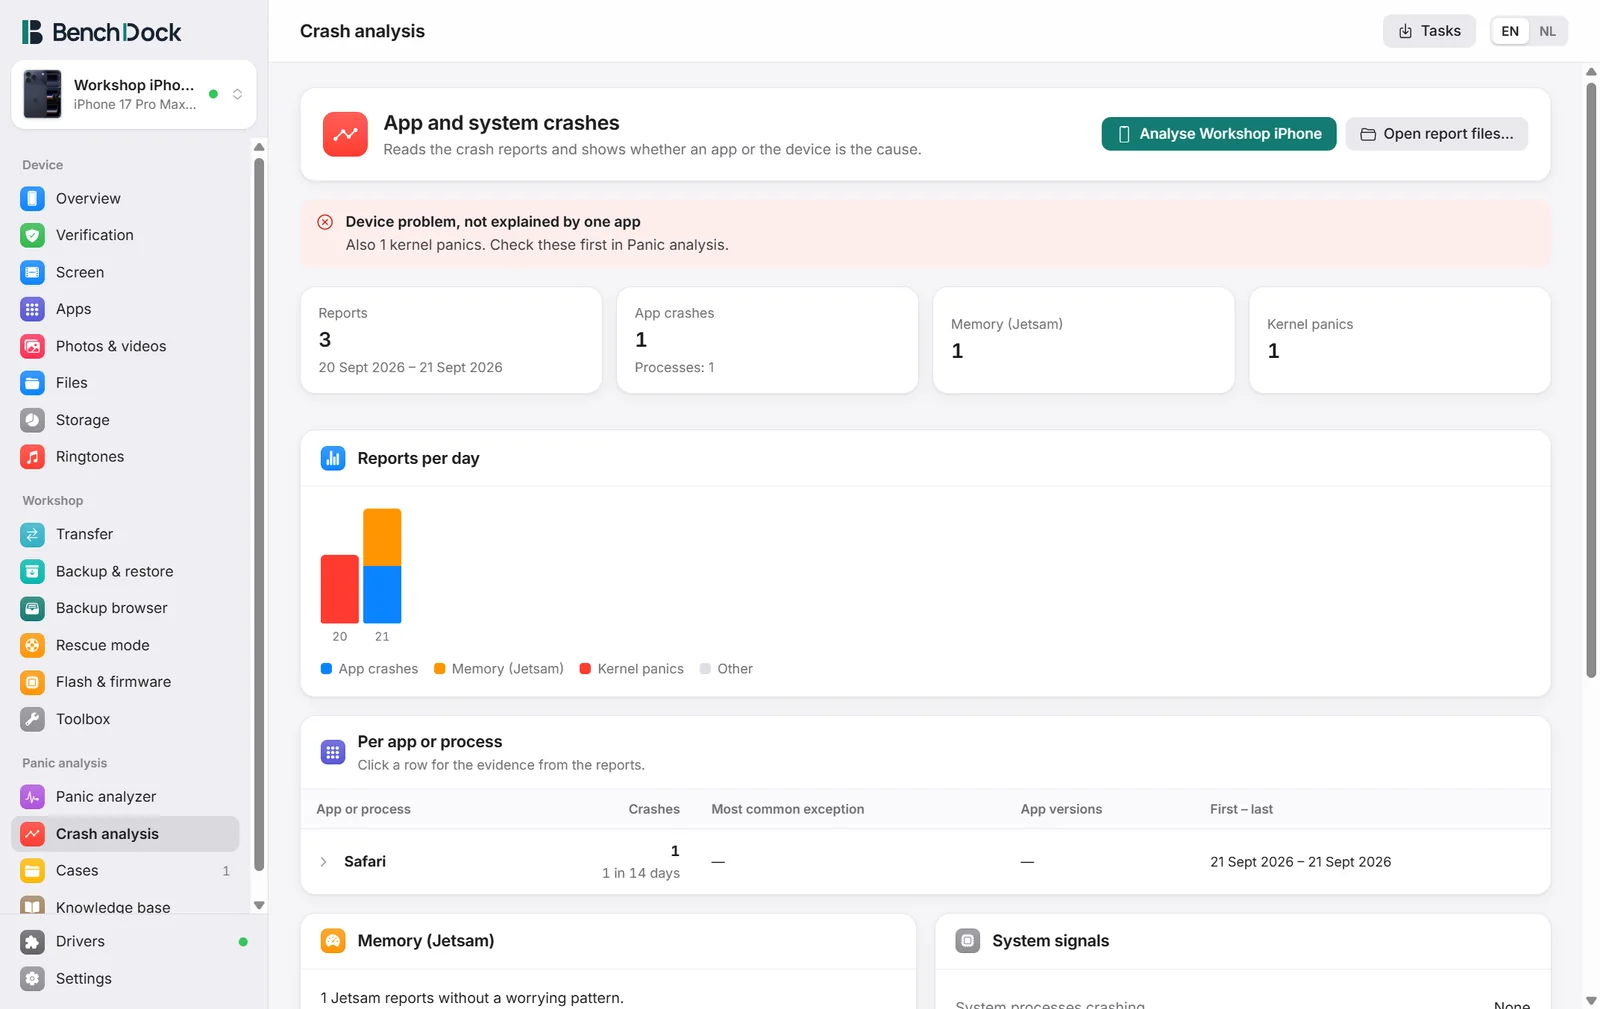The image size is (1600, 1009).
Task: Click the Flash & firmware icon
Action: click(x=33, y=682)
